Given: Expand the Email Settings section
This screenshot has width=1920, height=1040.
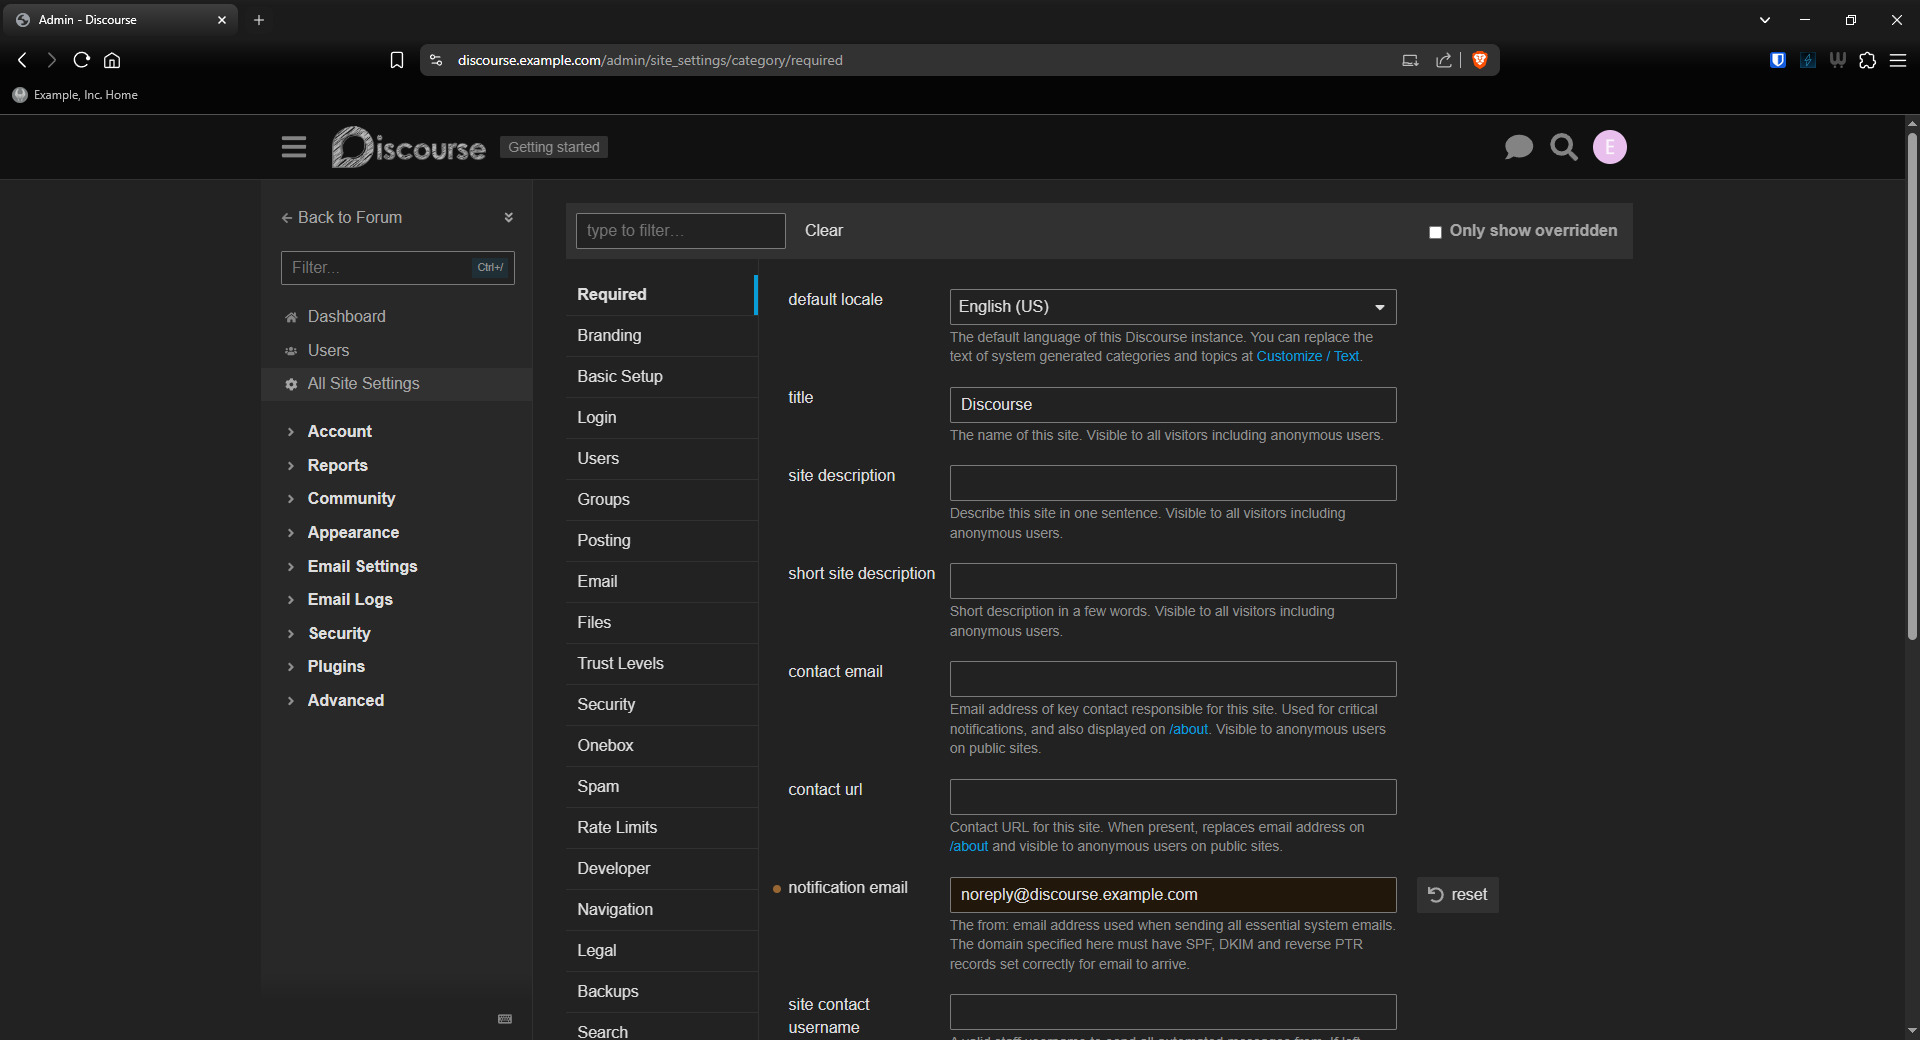Looking at the screenshot, I should pos(362,566).
